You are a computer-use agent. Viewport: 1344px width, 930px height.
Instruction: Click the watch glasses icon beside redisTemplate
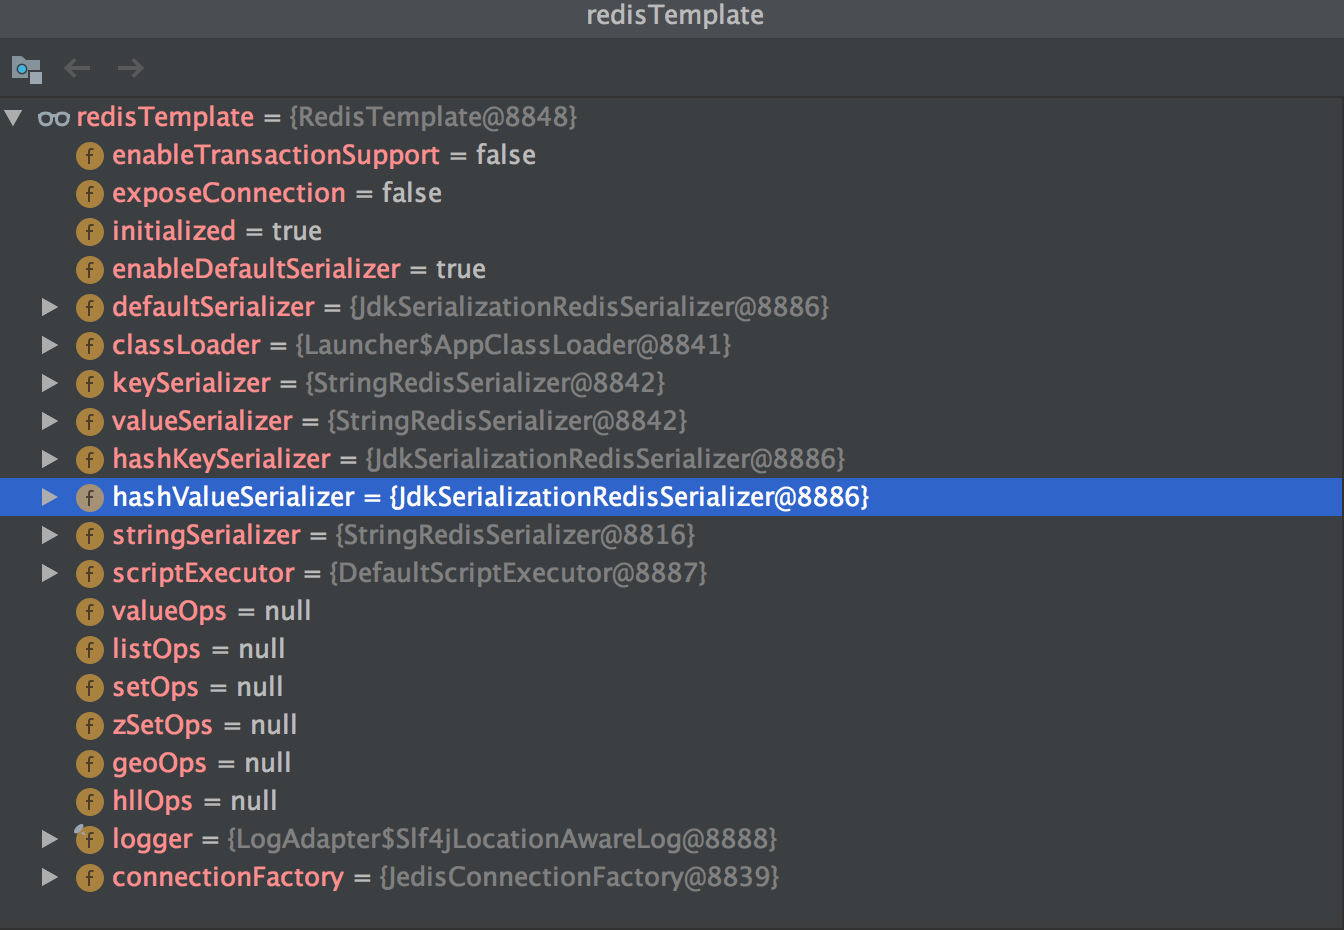pyautogui.click(x=54, y=118)
